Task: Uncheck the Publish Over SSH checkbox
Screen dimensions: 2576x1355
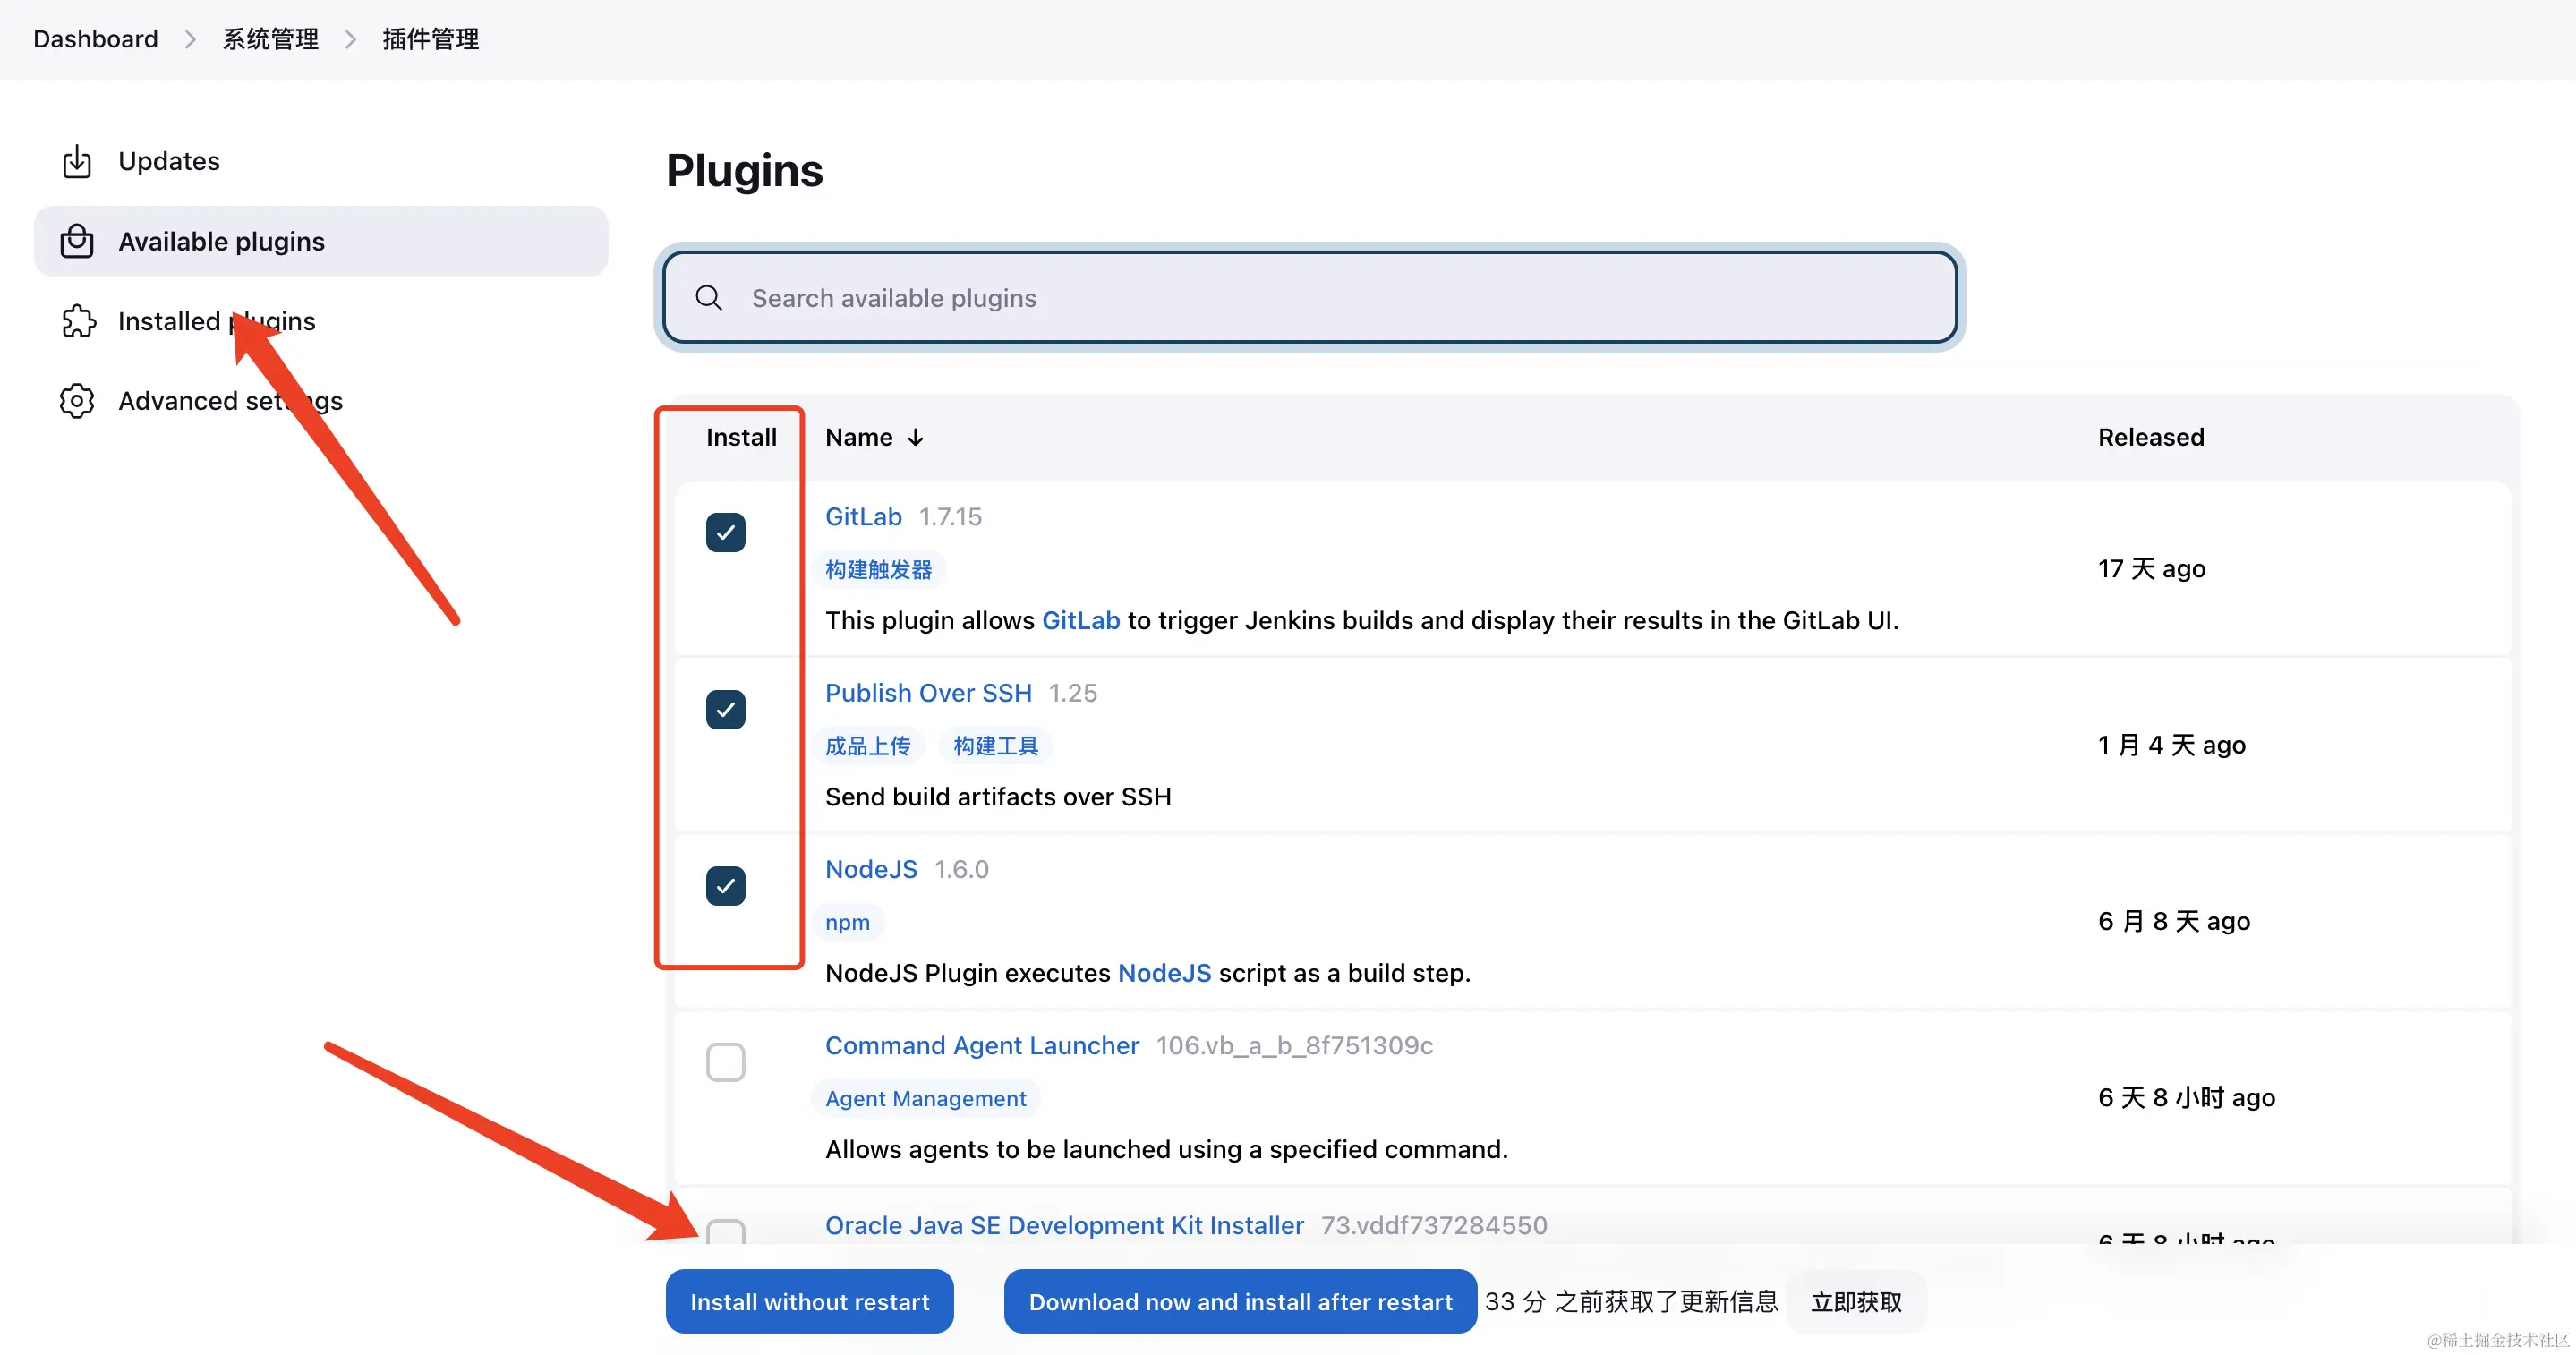Action: [x=725, y=710]
